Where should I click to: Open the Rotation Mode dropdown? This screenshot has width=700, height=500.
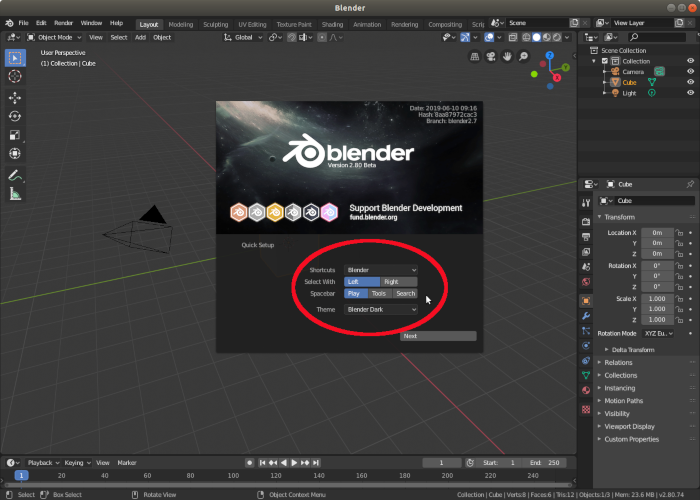658,333
